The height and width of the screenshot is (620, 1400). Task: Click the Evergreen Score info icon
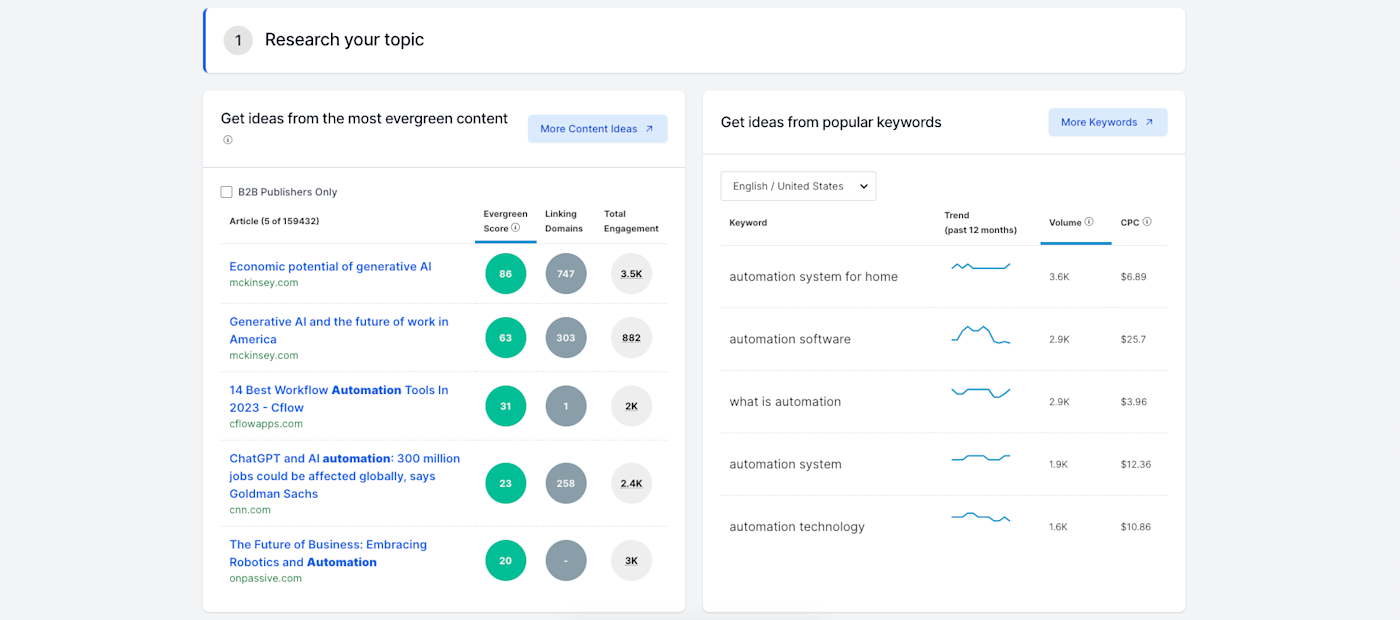[516, 228]
